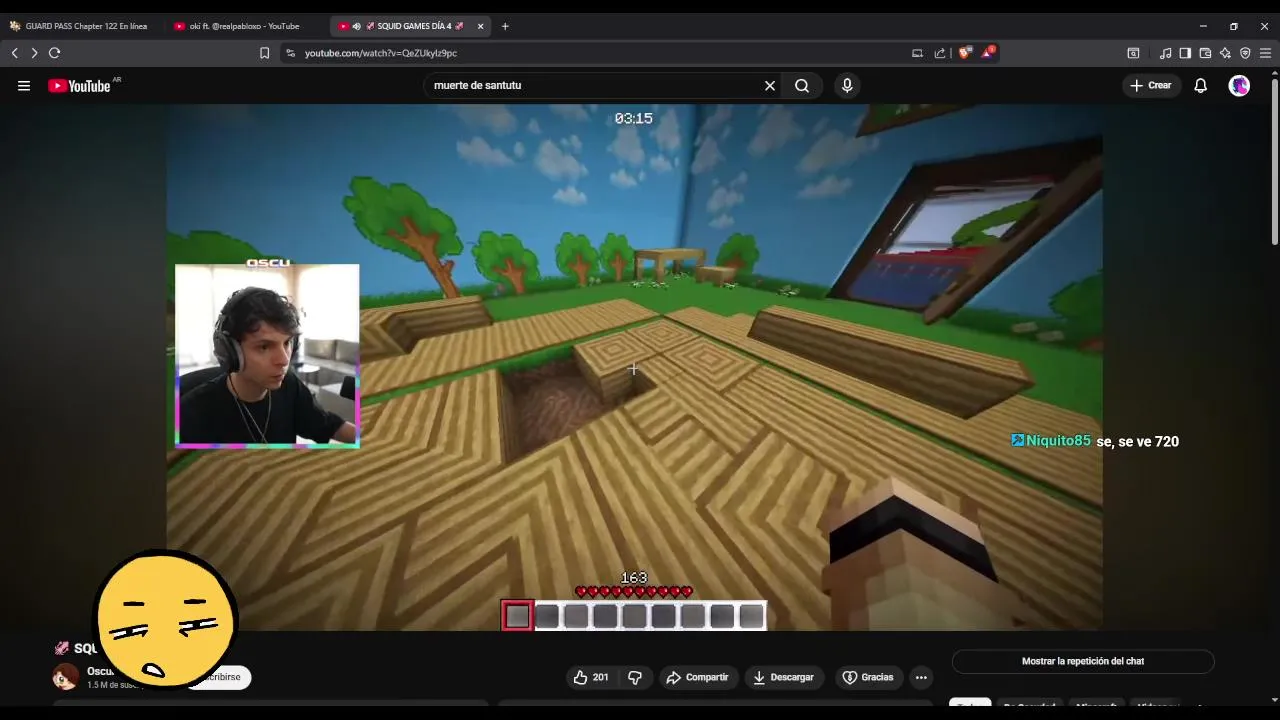
Task: Open Brave Shields lion icon
Action: tap(964, 53)
